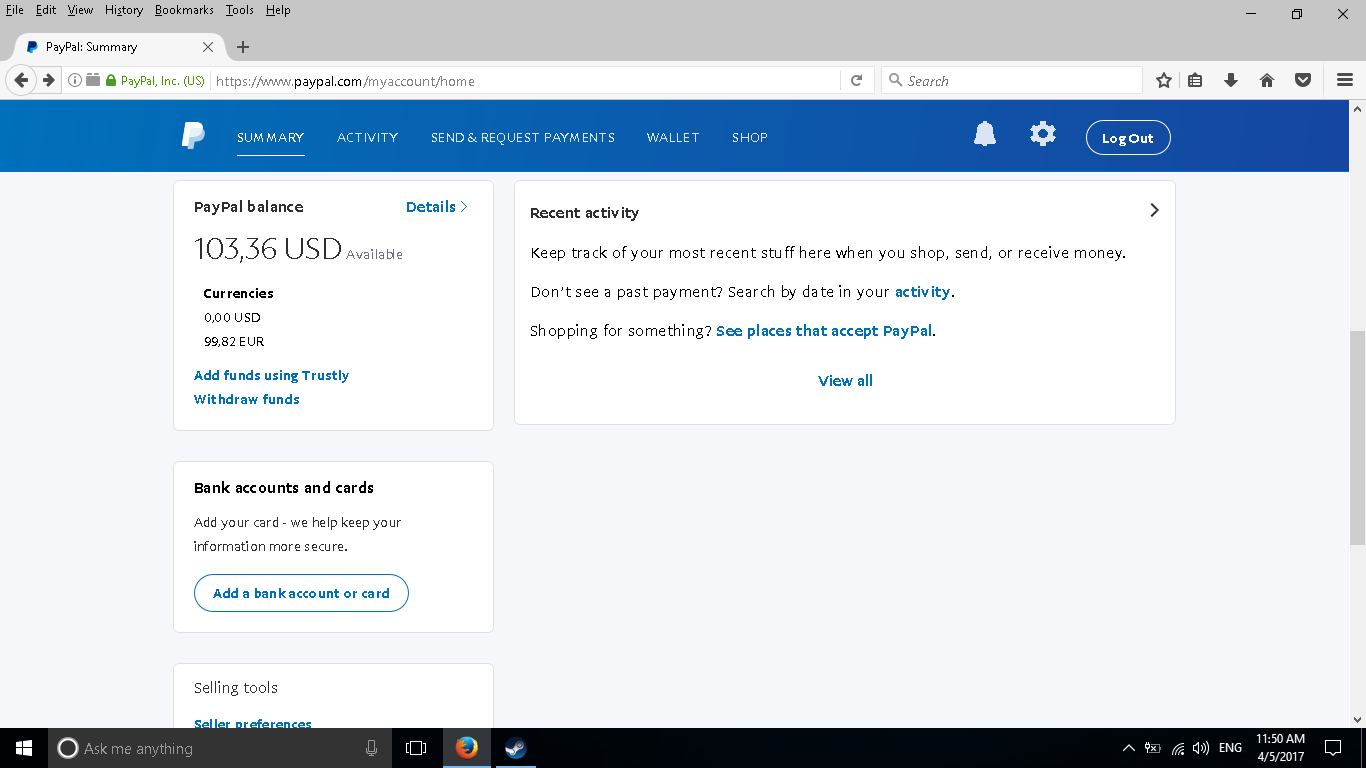Show bookmarks list icon in toolbar
The width and height of the screenshot is (1366, 768).
coord(1195,81)
